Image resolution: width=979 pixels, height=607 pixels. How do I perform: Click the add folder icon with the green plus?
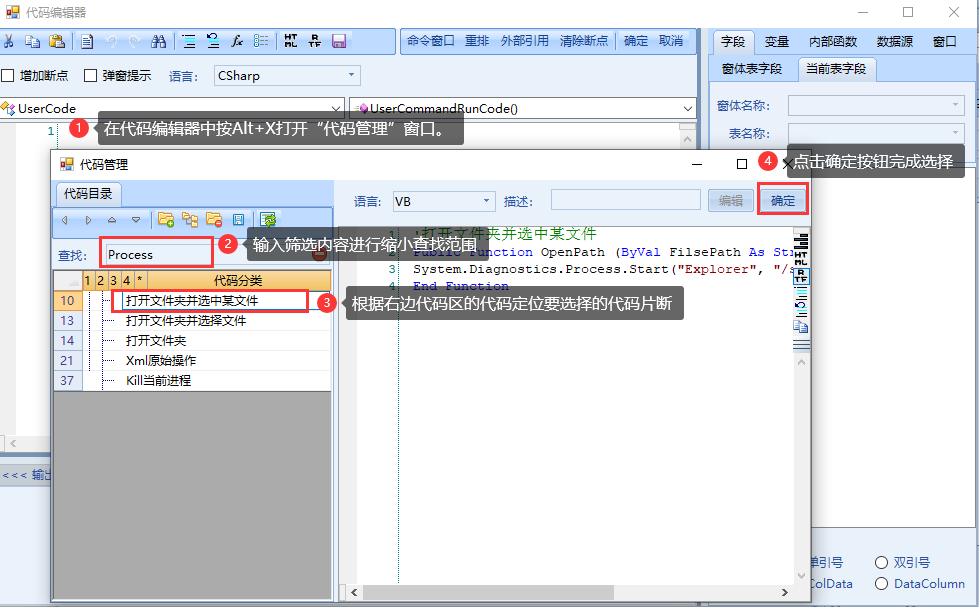pos(165,219)
